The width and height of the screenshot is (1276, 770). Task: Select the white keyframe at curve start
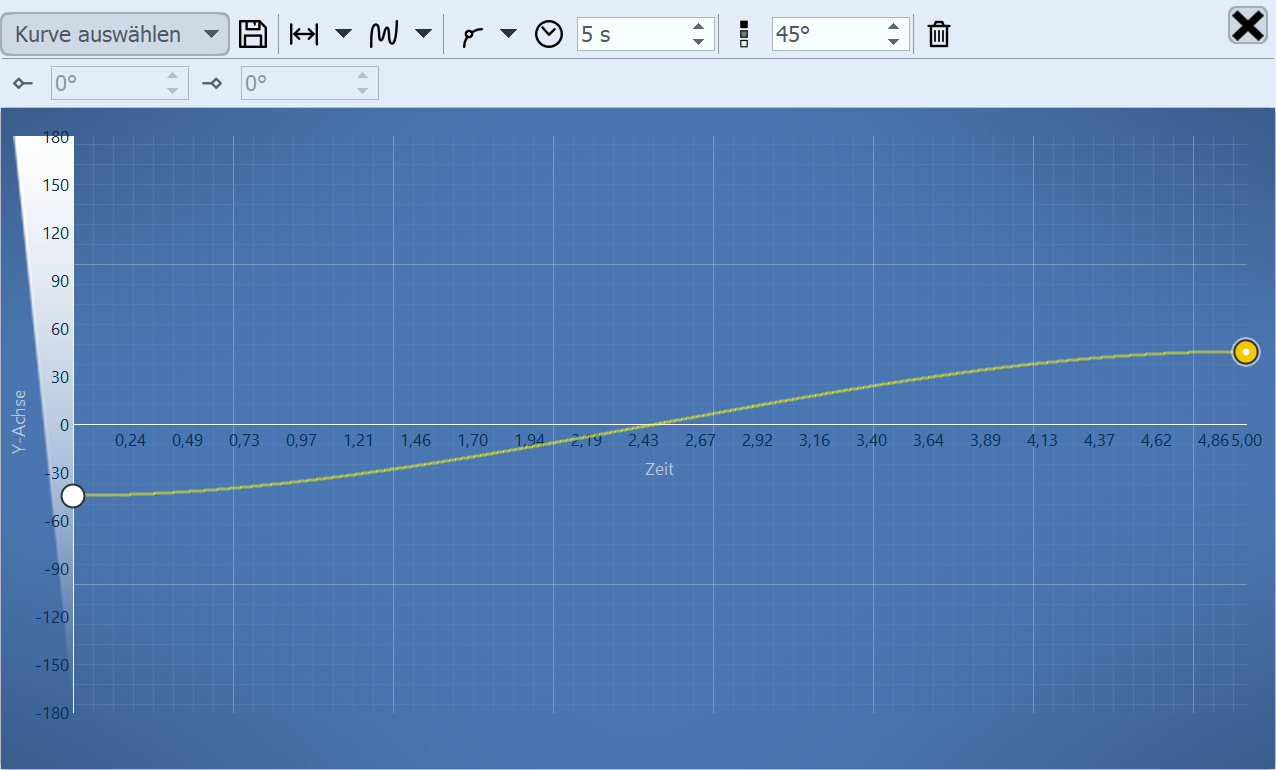[x=73, y=496]
